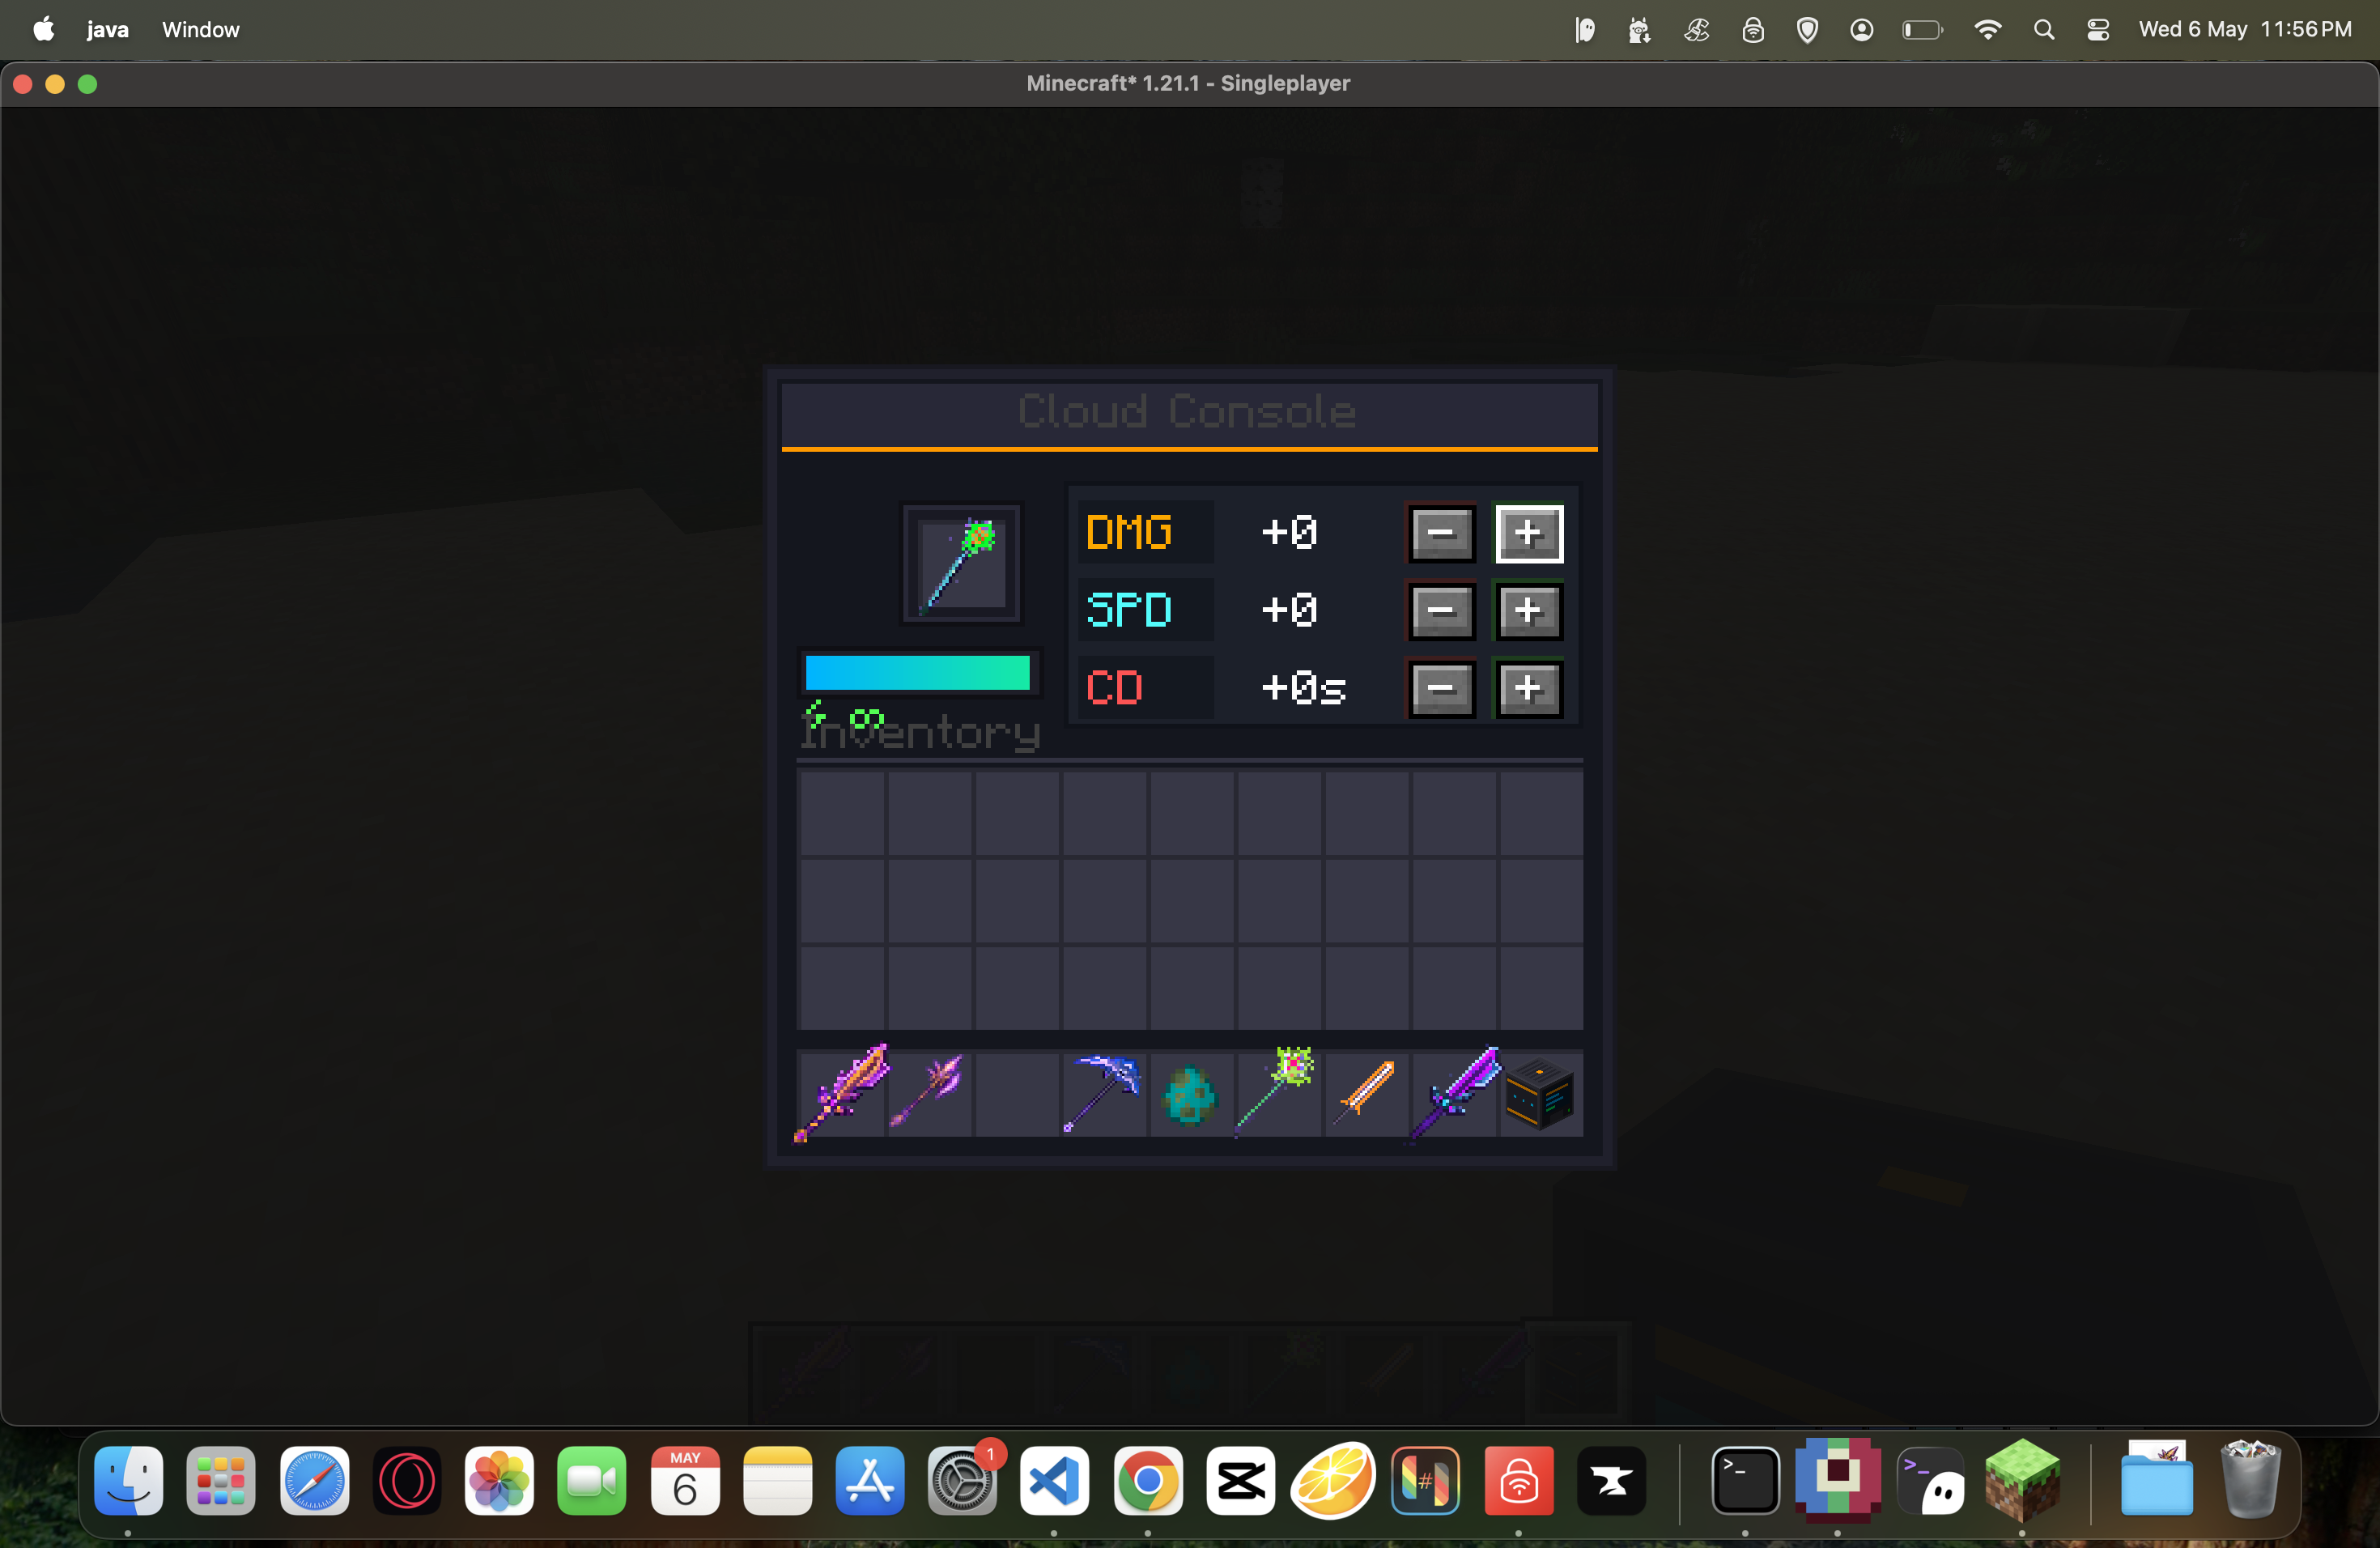
Task: Open the Trash in the Dock
Action: (x=2250, y=1479)
